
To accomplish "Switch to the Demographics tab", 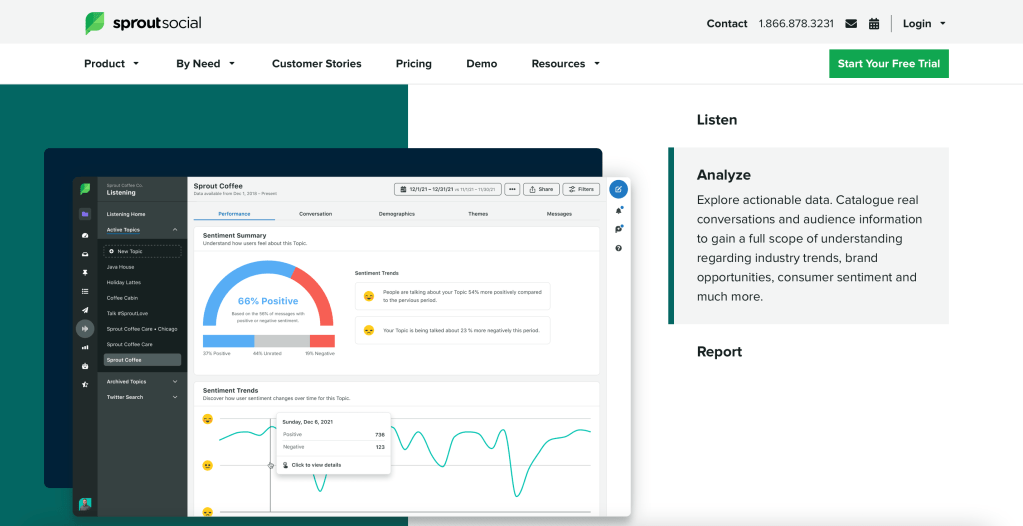I will coord(396,214).
